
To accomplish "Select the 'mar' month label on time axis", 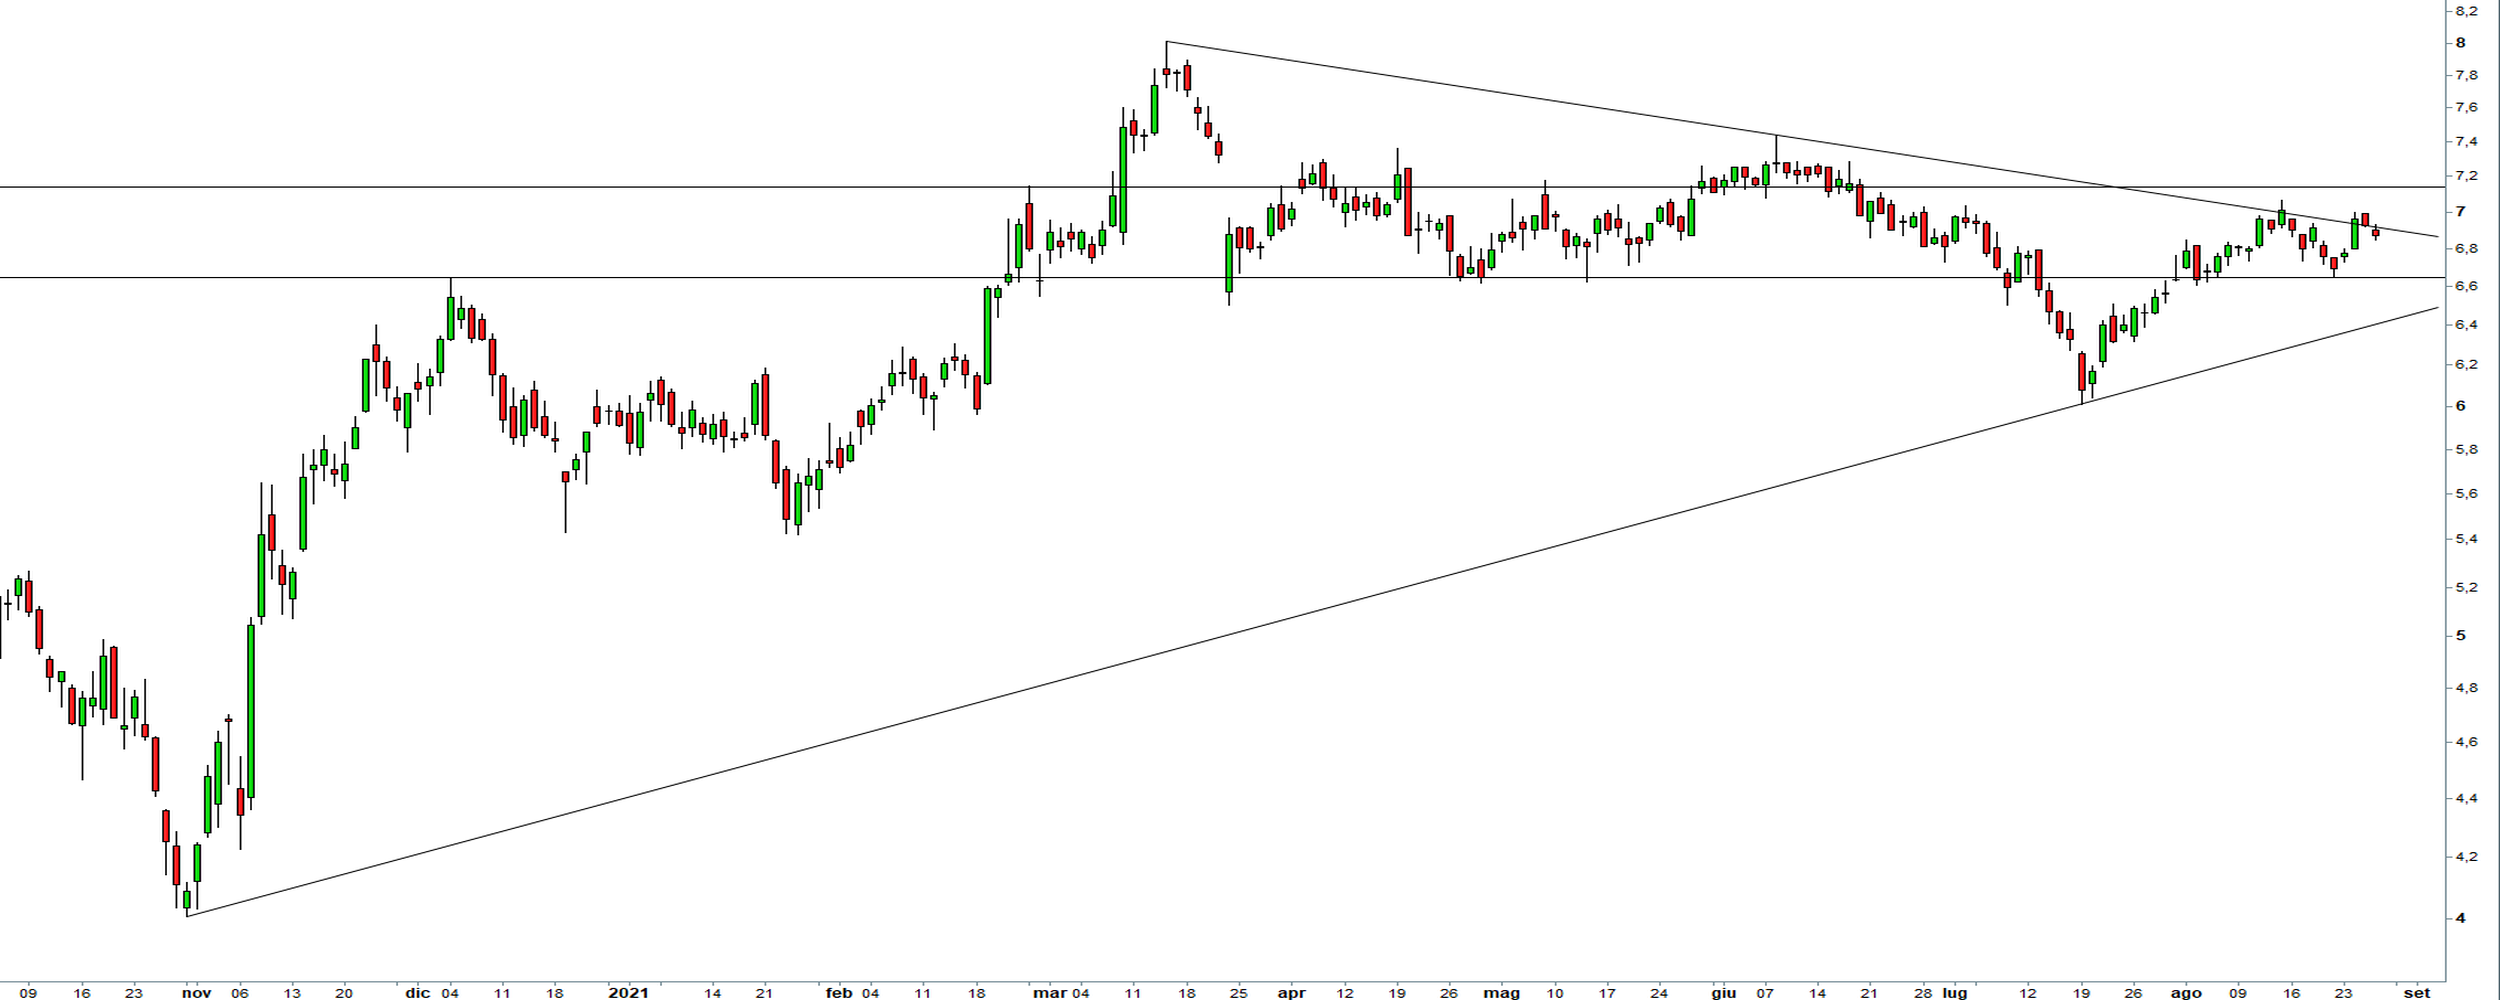I will (1050, 993).
